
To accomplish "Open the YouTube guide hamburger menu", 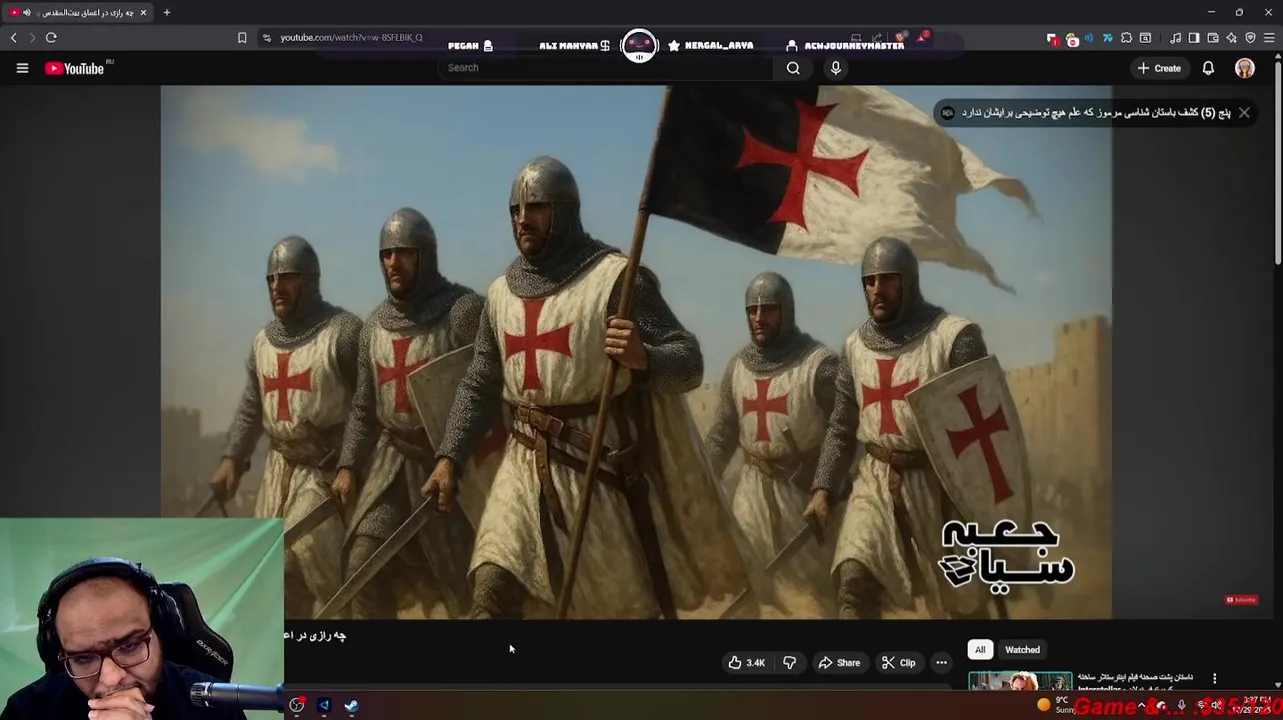I will pyautogui.click(x=22, y=68).
